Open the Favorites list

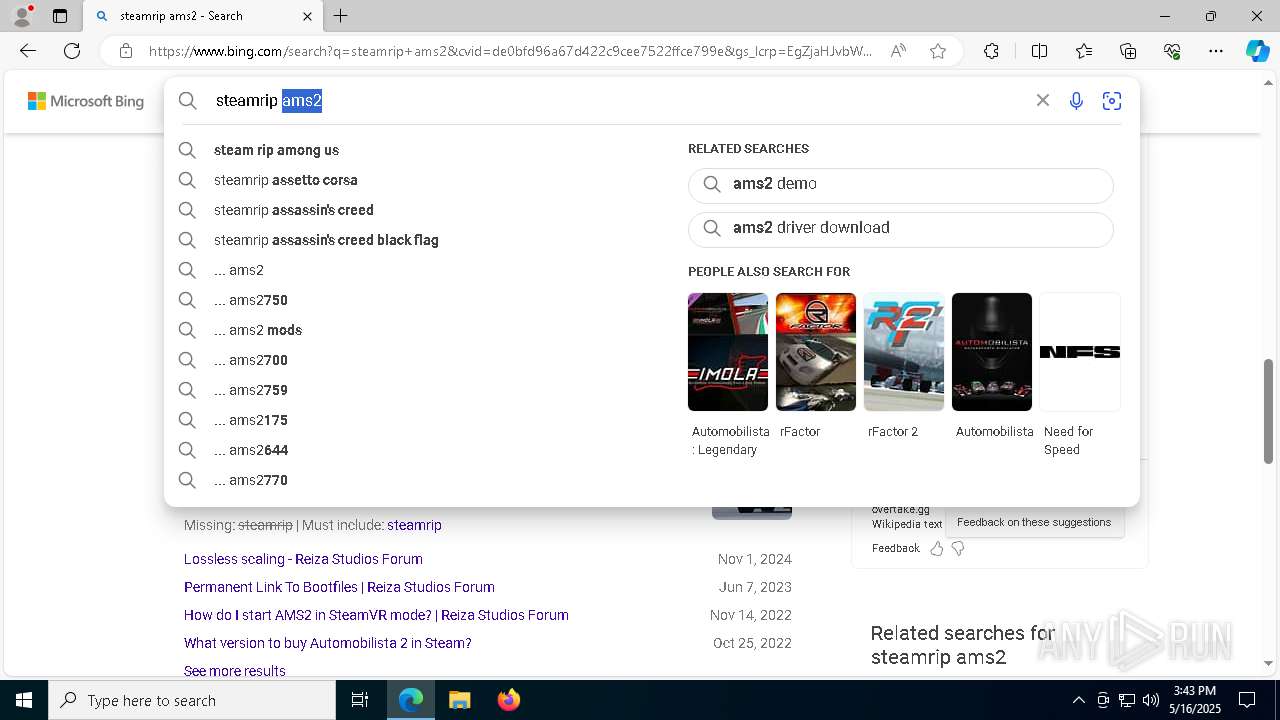(1084, 51)
